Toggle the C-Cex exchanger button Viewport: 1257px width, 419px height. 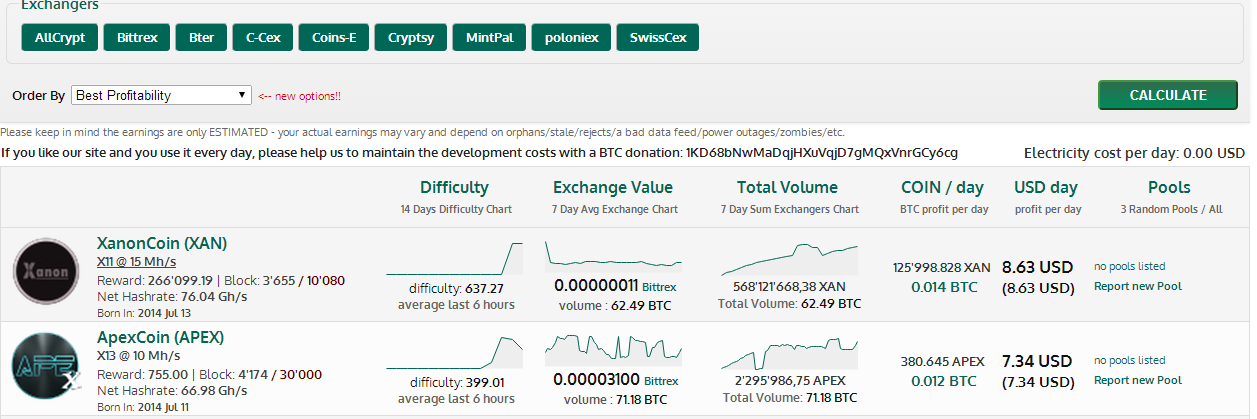coord(263,37)
